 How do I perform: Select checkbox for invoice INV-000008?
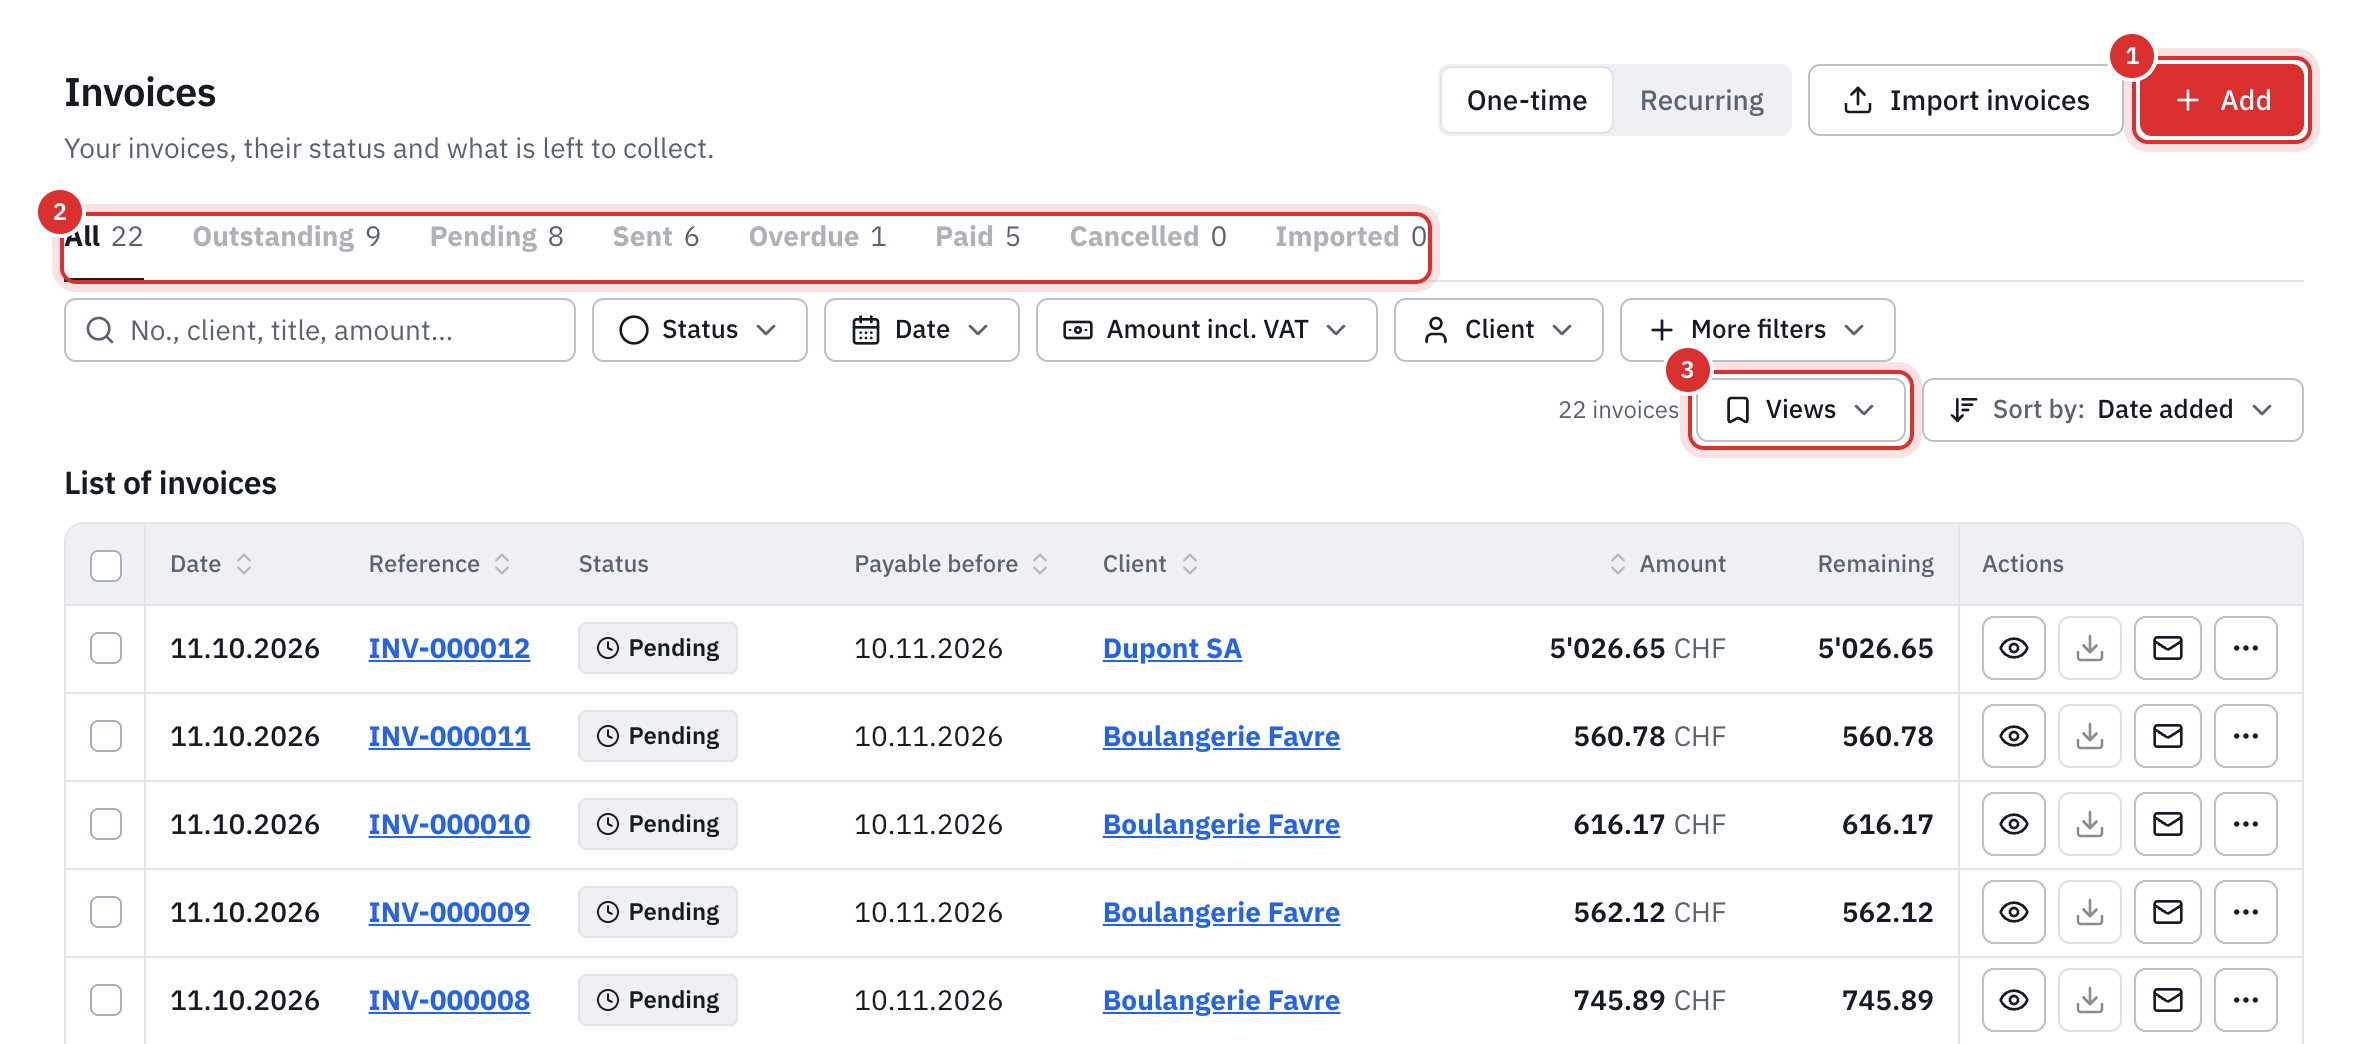click(106, 1000)
